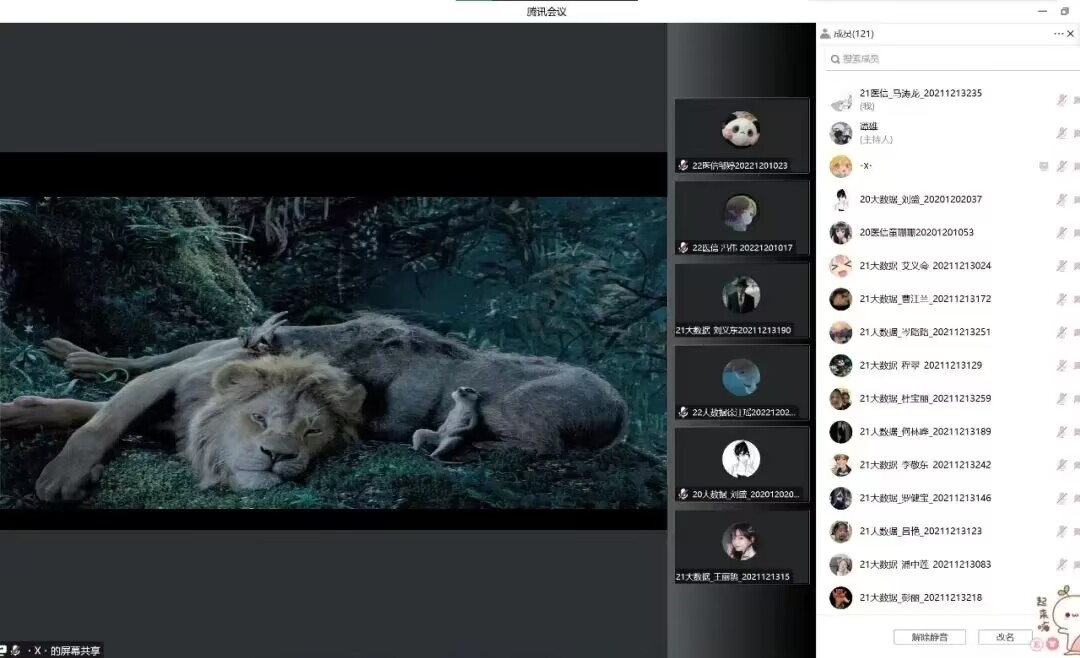1080x658 pixels.
Task: Toggle mic icon for member 20211213251
Action: pos(1061,332)
